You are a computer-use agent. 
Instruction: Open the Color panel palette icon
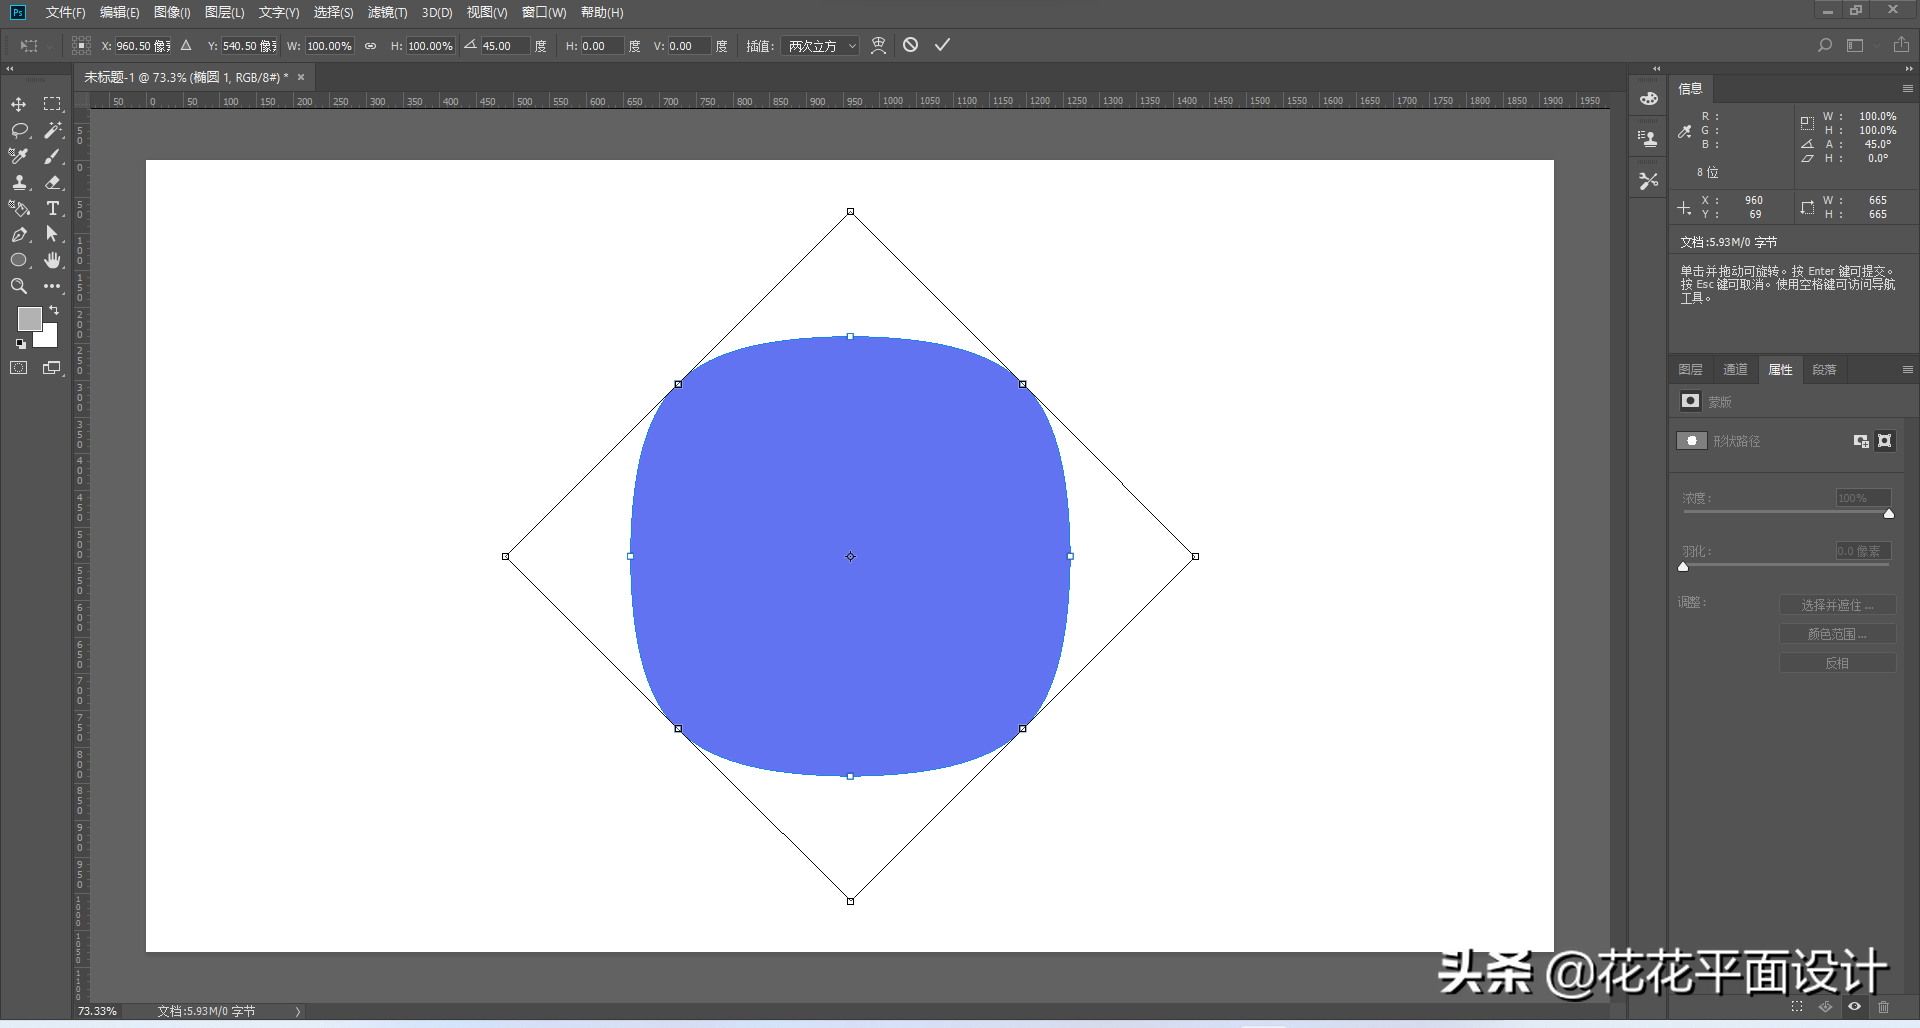click(x=1649, y=98)
